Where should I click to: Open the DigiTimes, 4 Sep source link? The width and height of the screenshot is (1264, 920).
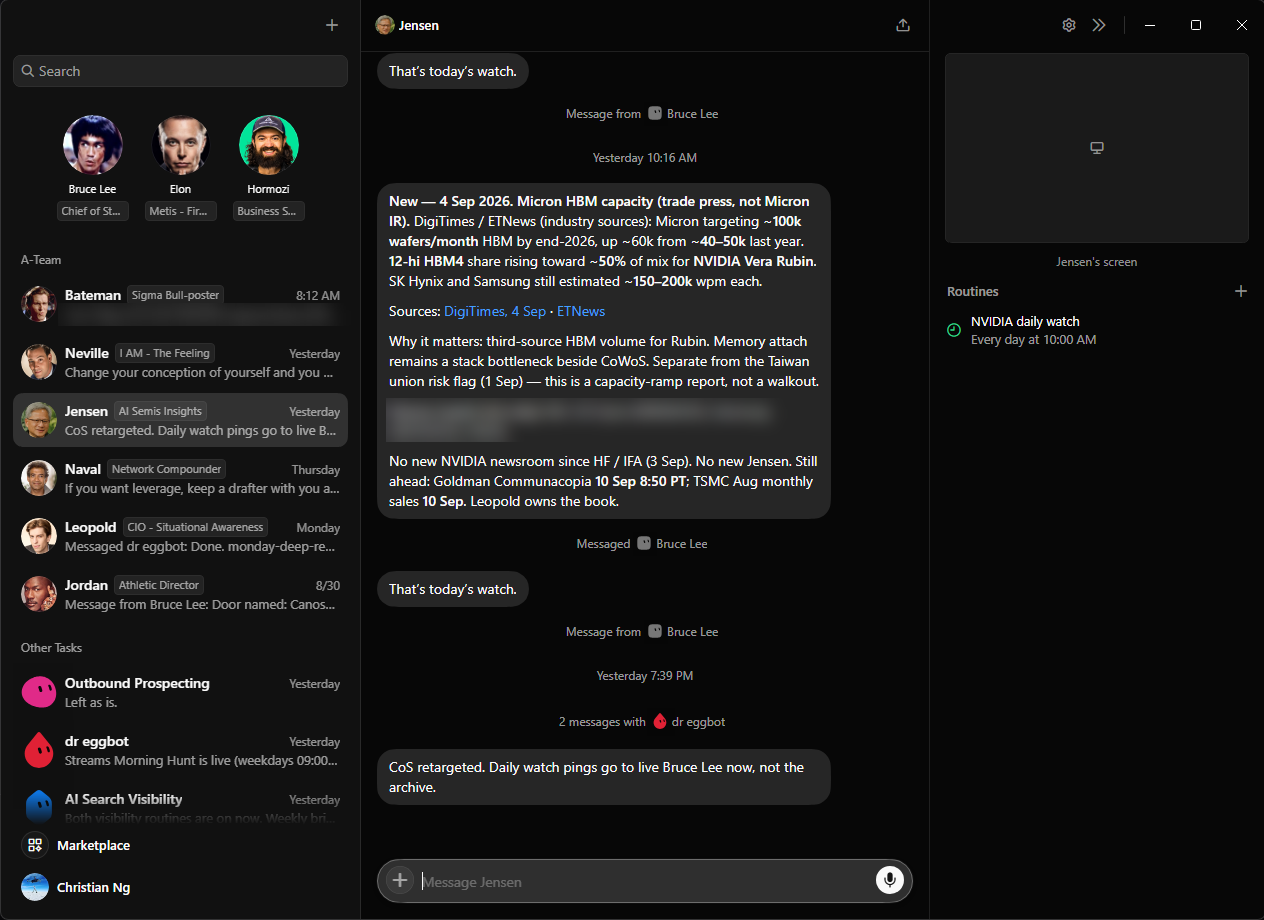point(495,311)
